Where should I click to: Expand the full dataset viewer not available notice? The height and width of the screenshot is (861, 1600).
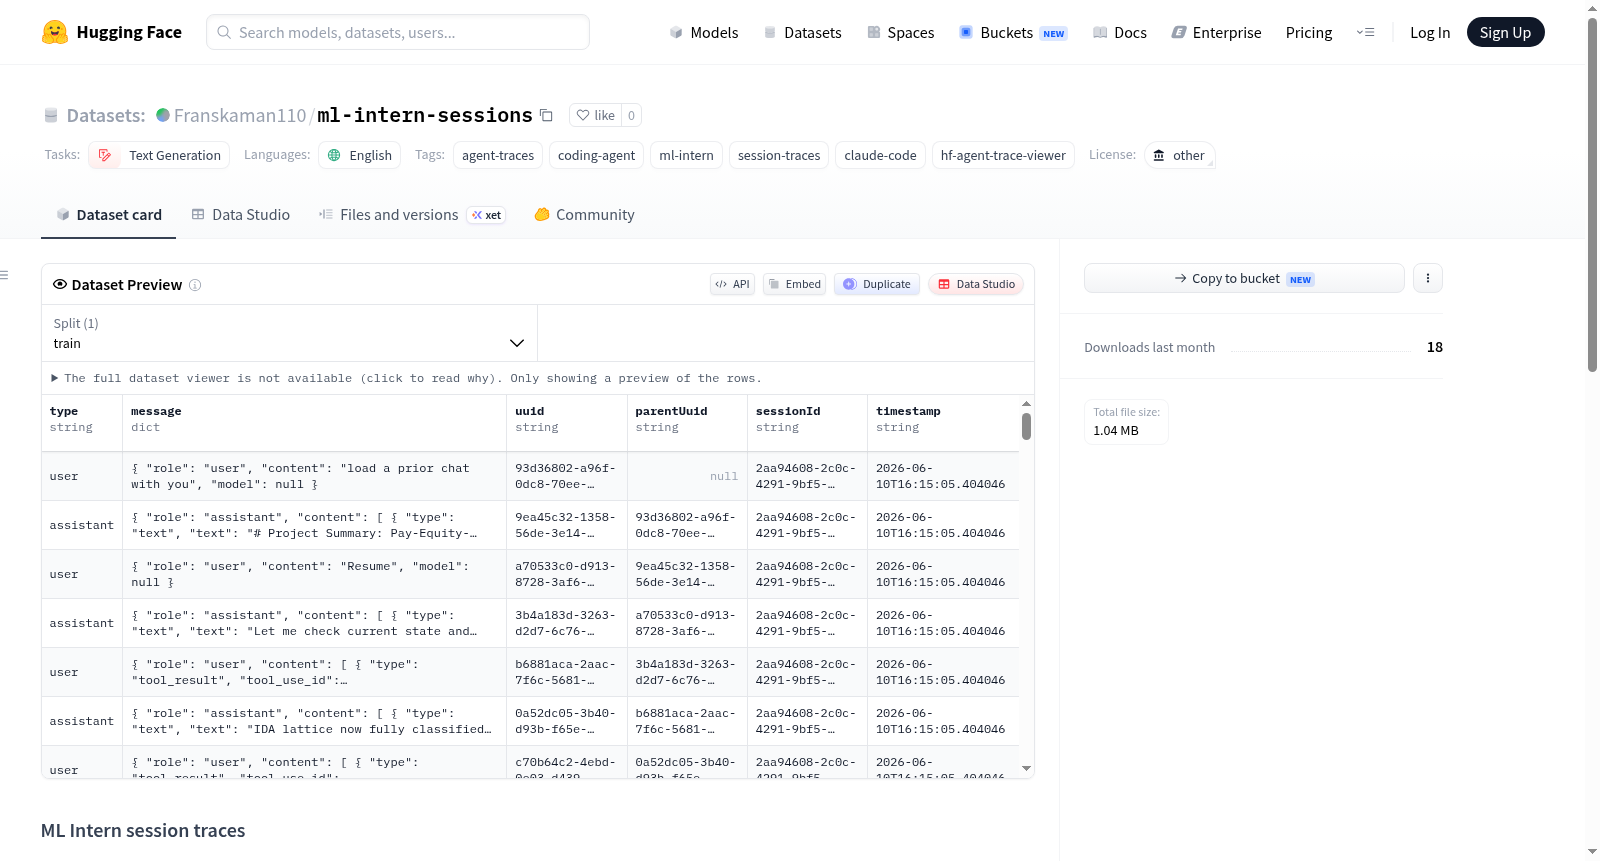click(406, 378)
